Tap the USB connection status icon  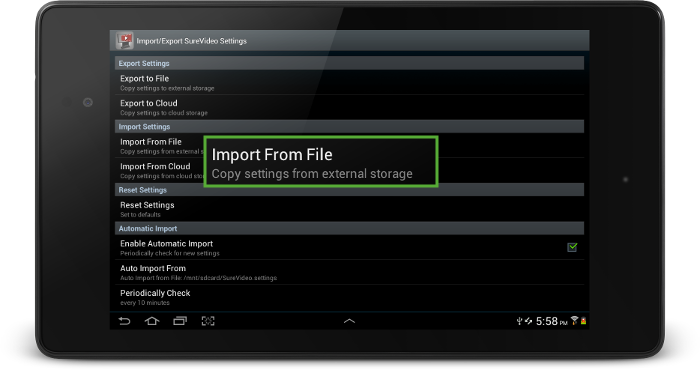(519, 321)
